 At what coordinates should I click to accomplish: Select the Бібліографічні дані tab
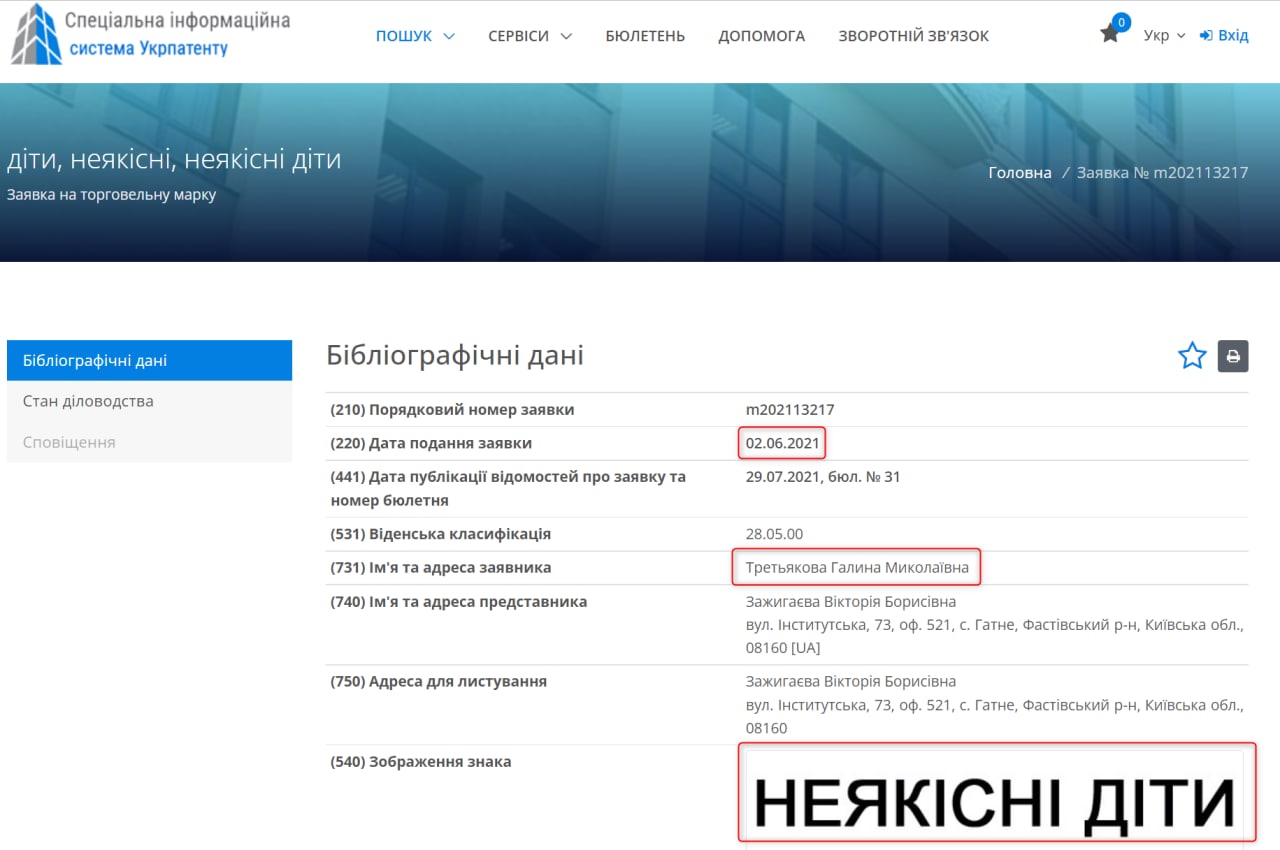149,361
